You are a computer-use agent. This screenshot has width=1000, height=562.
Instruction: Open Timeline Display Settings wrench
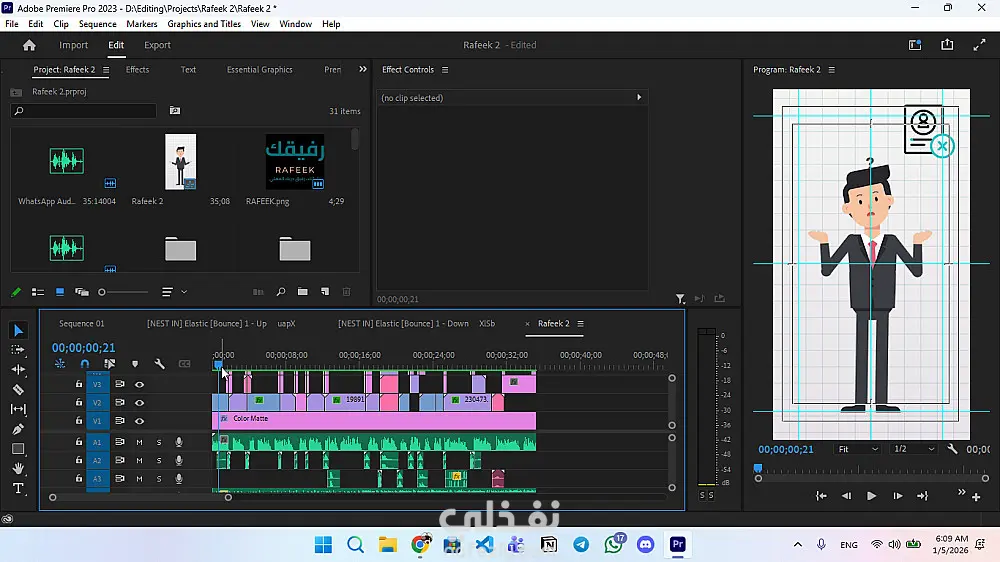tap(159, 364)
